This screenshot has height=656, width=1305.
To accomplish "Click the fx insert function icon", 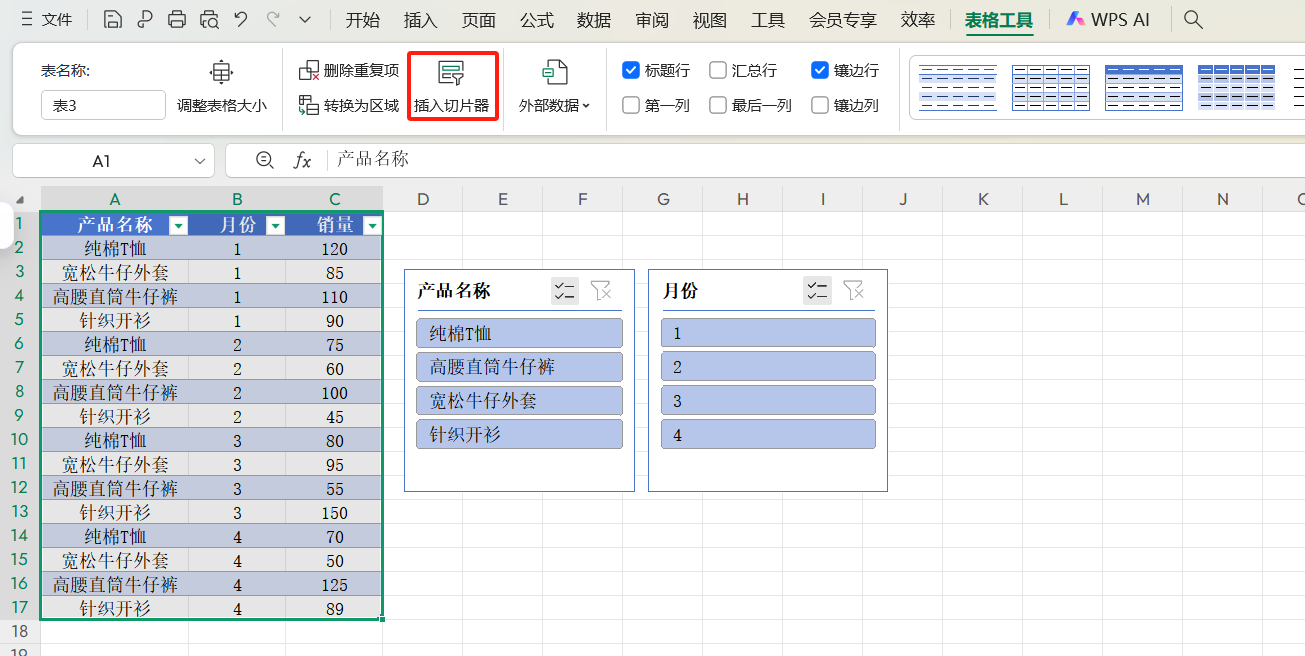I will click(304, 159).
